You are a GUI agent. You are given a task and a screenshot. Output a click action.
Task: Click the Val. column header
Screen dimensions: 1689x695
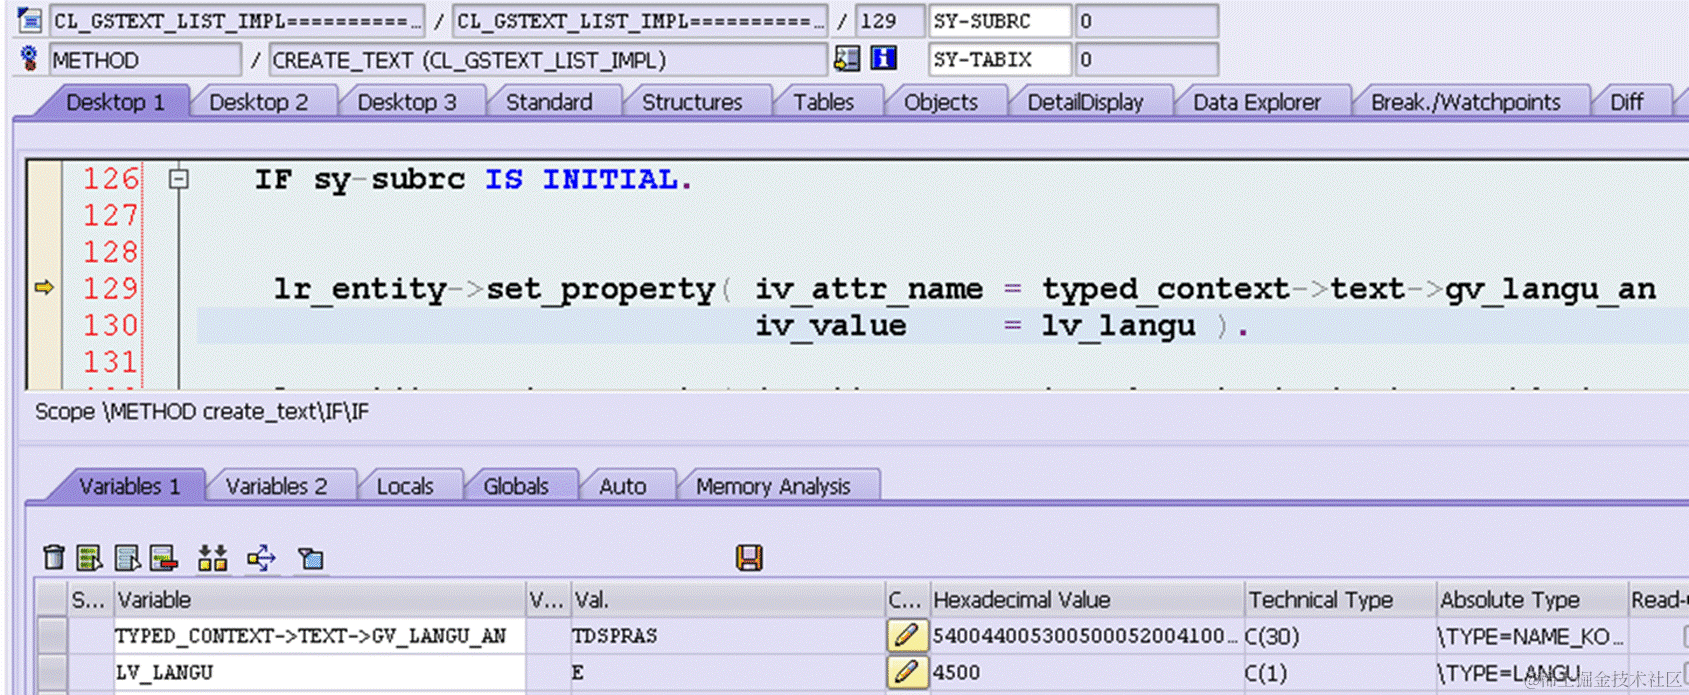coord(727,599)
